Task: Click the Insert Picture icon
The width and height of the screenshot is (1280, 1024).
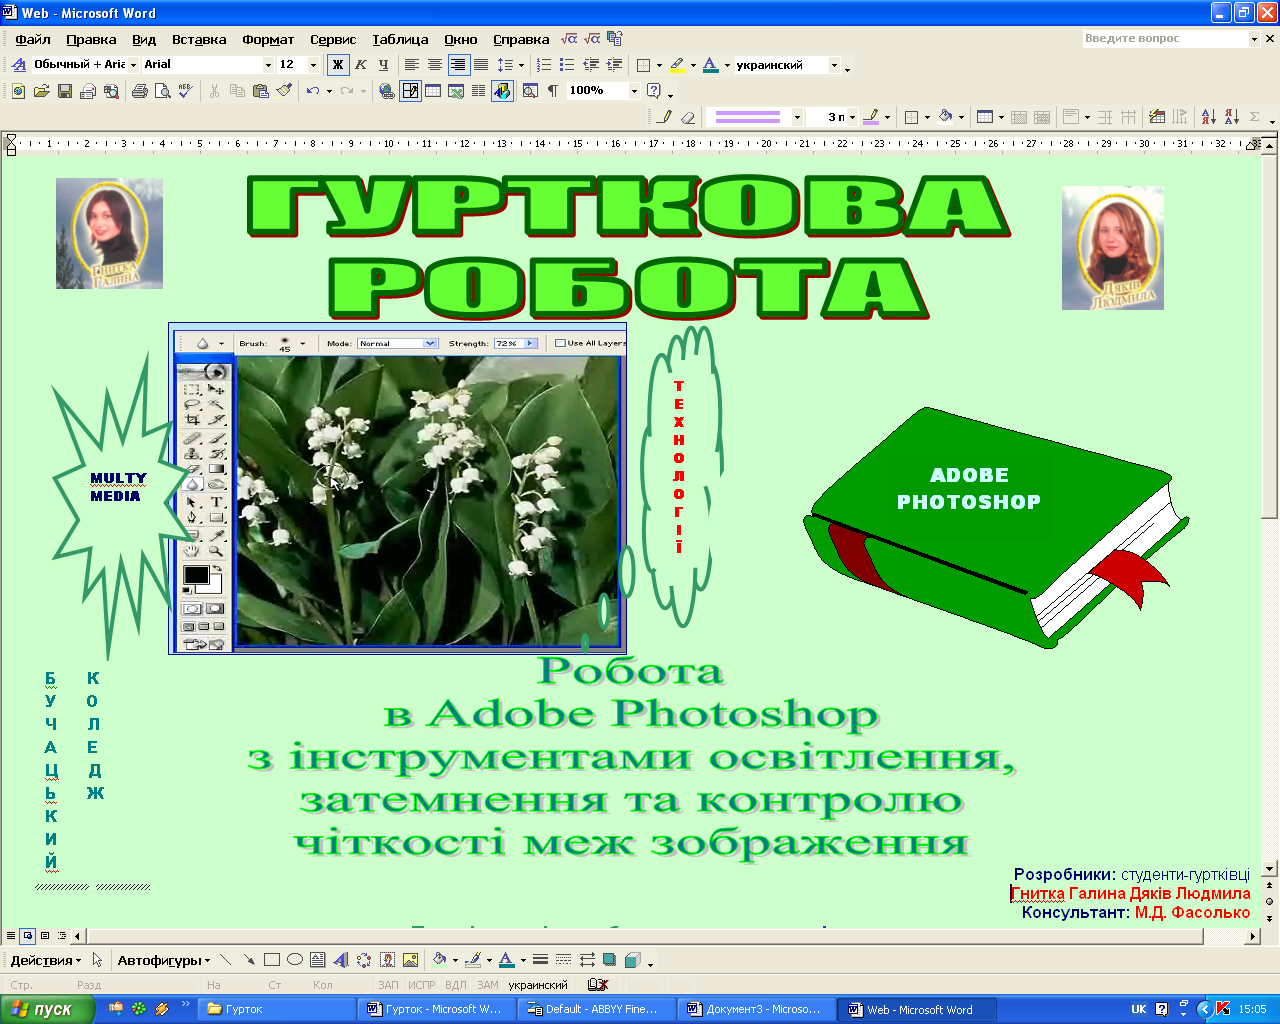Action: coord(410,960)
